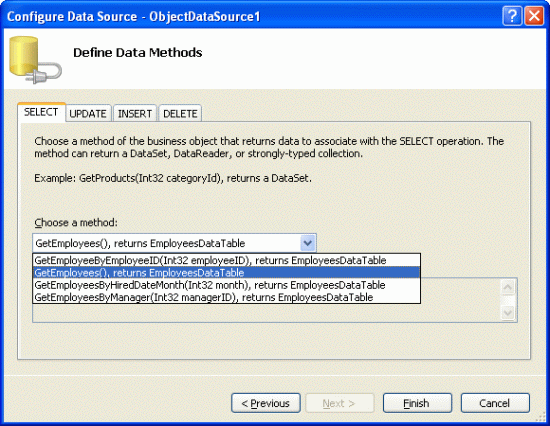
Task: Go back with the Previous button
Action: click(x=266, y=403)
